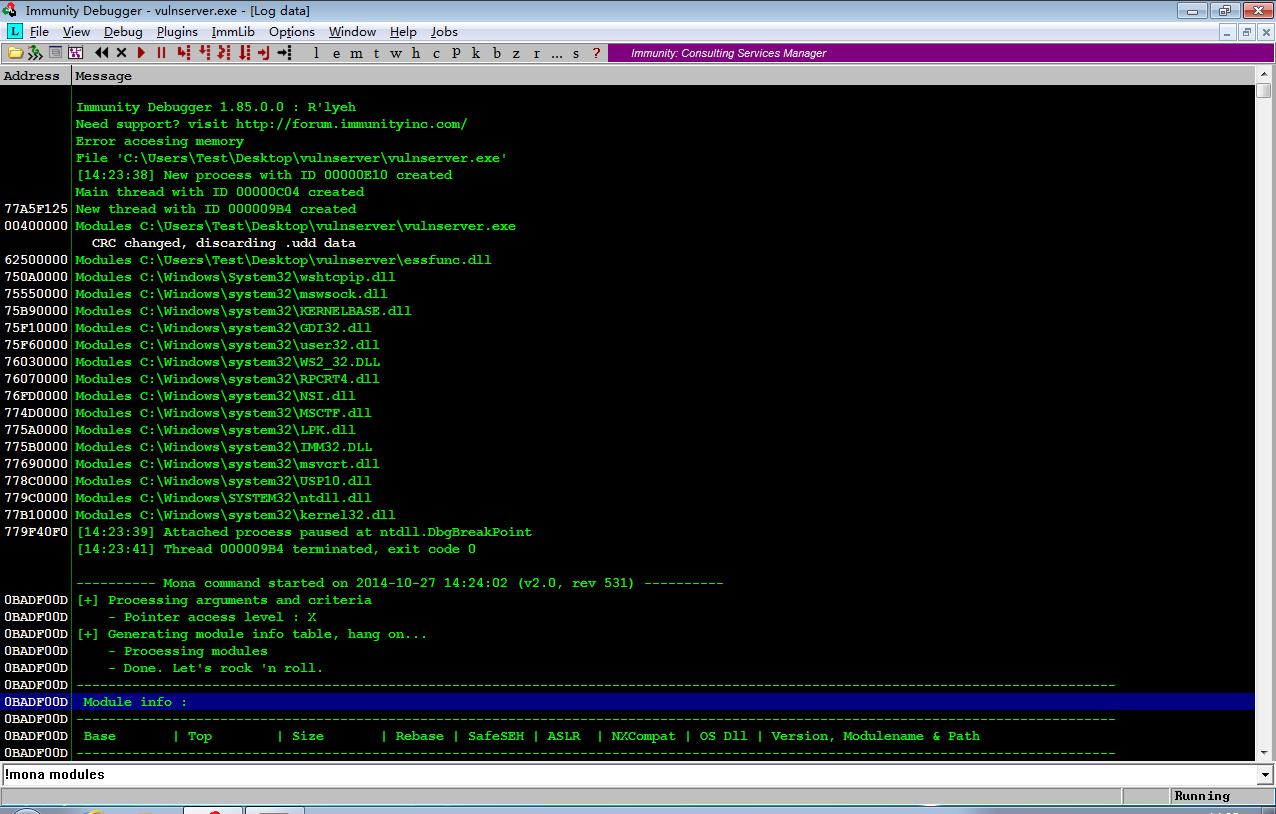The image size is (1276, 814).
Task: Close the debugged program with X icon
Action: (x=121, y=53)
